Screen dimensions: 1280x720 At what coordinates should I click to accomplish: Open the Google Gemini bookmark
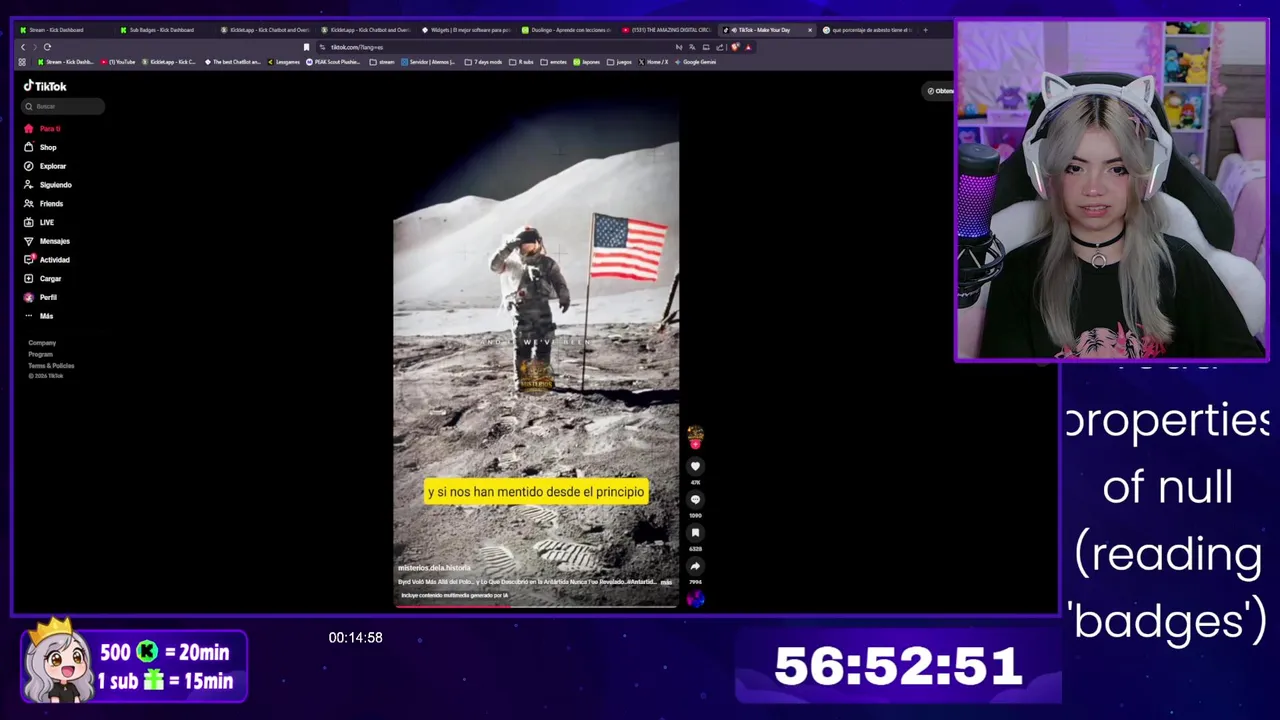point(696,62)
